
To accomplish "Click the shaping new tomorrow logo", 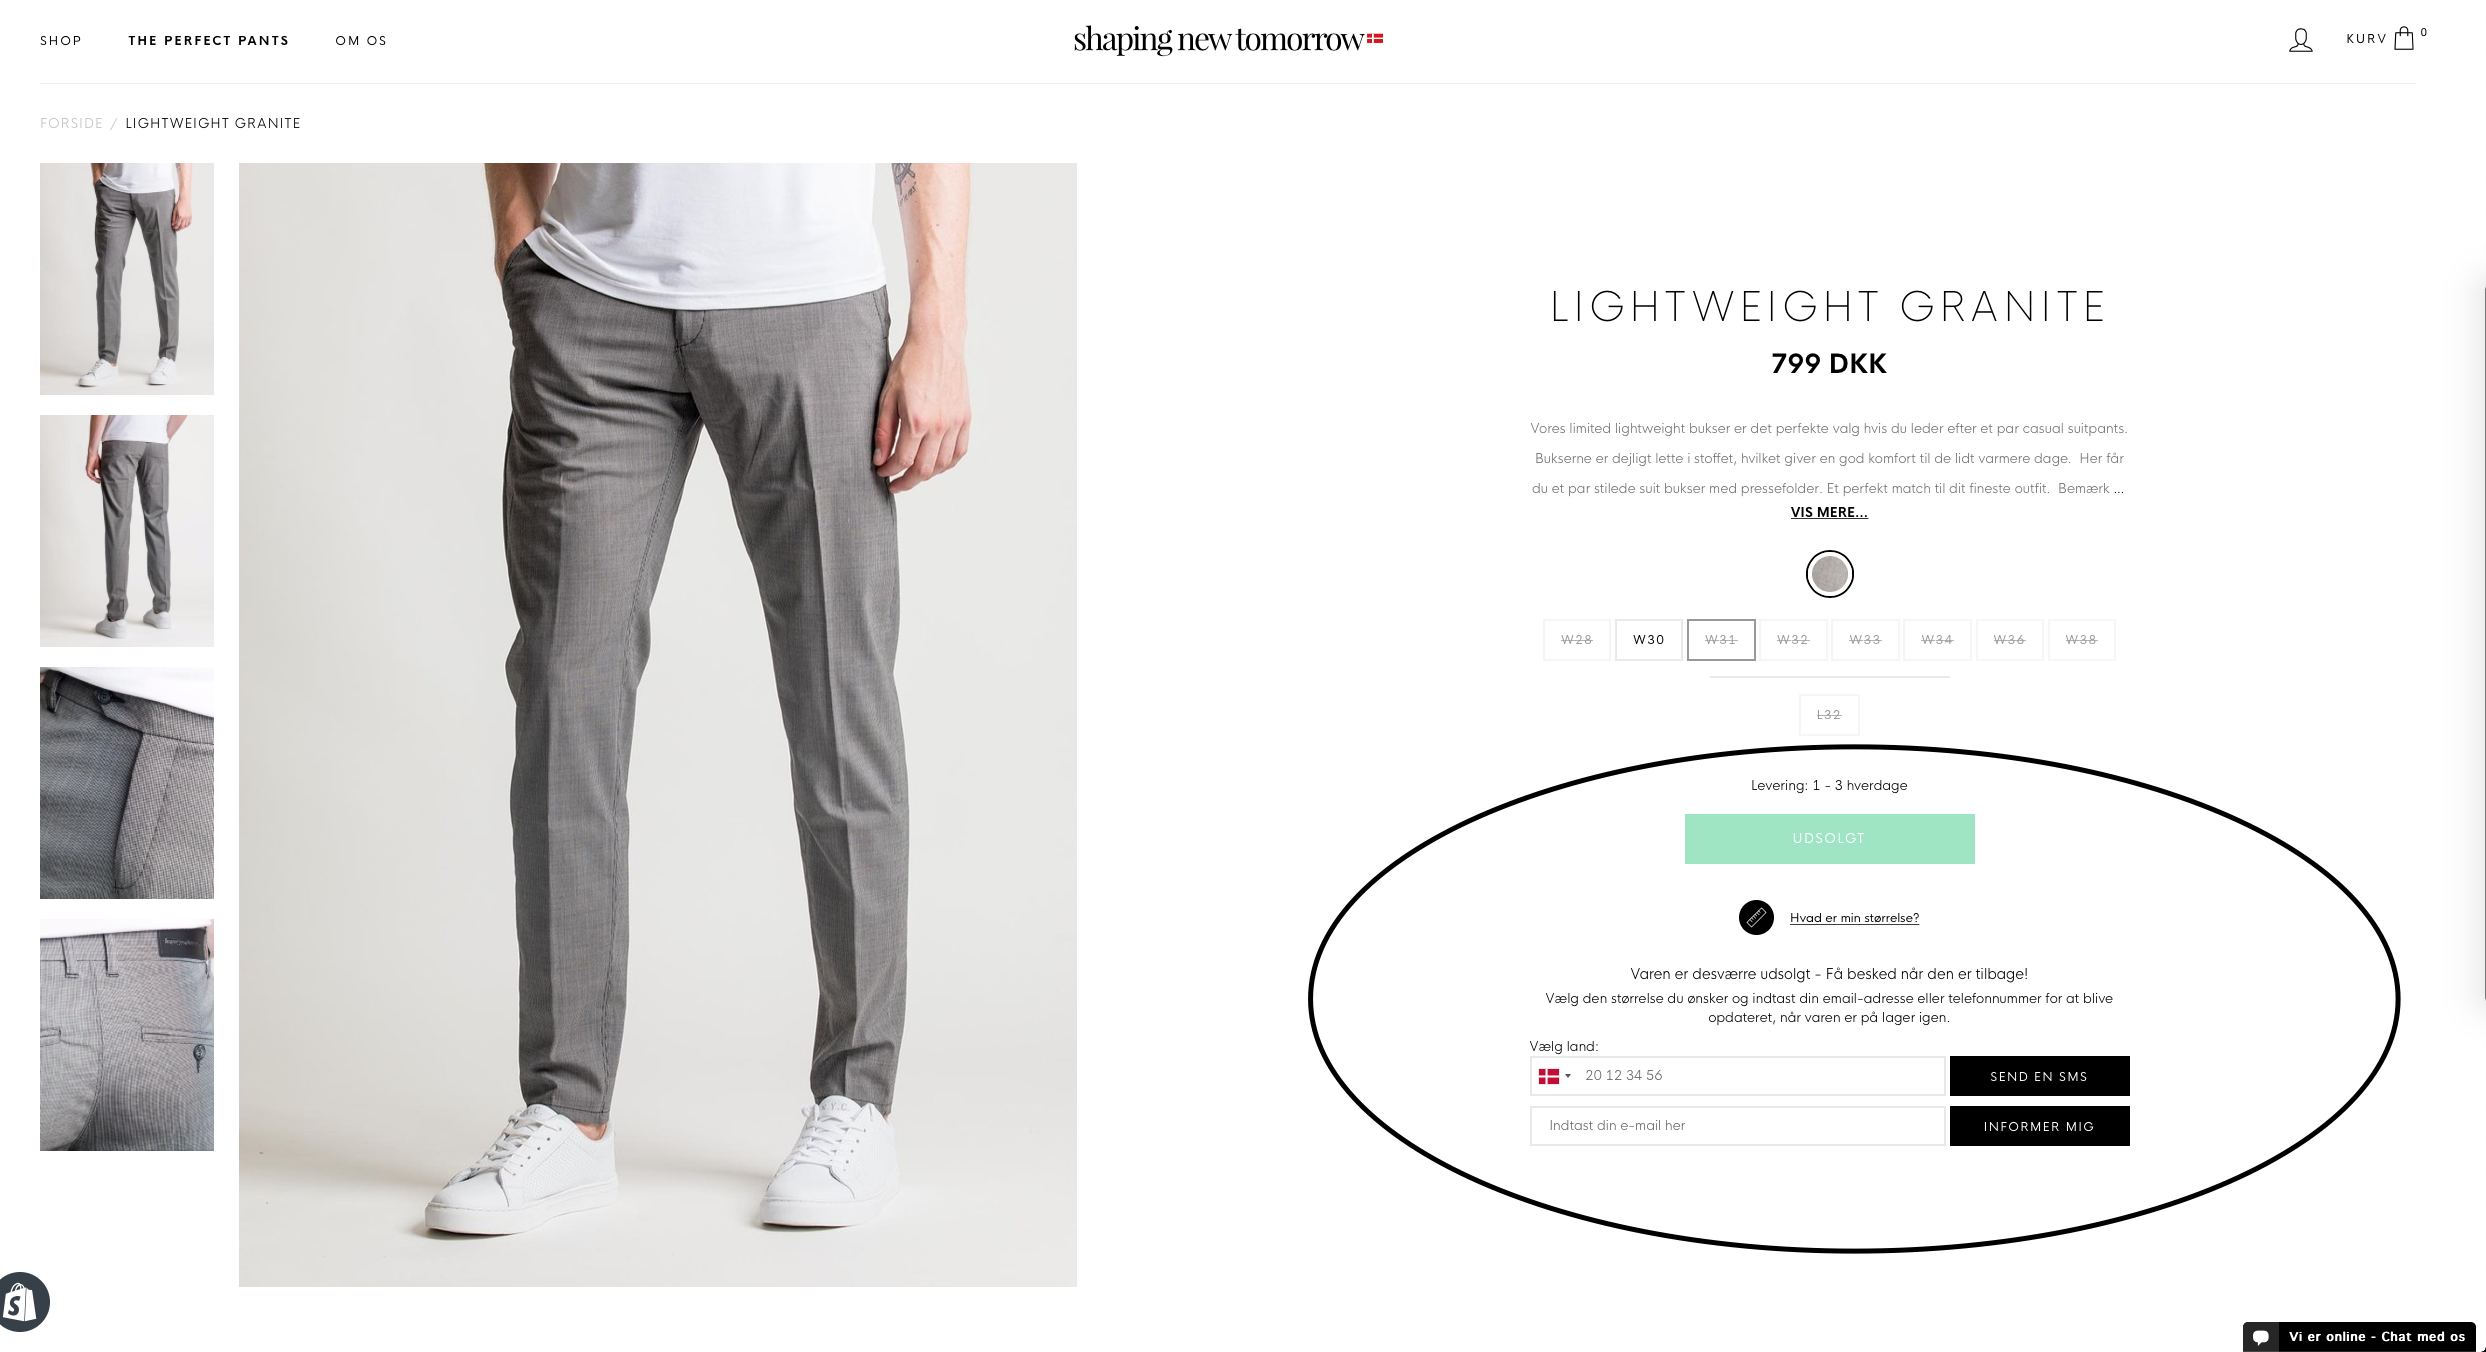I will pyautogui.click(x=1218, y=40).
